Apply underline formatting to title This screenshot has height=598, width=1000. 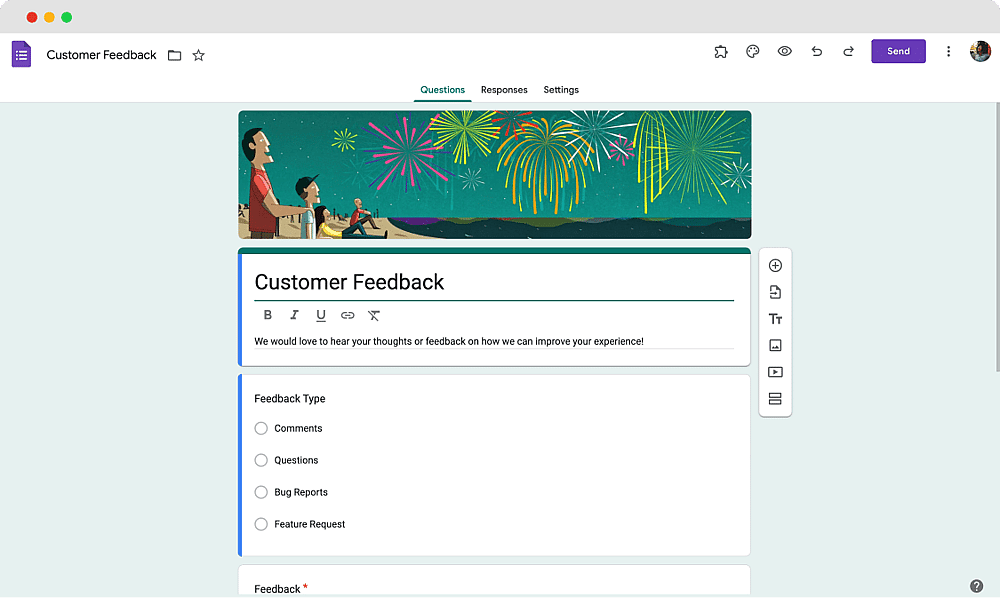[x=321, y=315]
